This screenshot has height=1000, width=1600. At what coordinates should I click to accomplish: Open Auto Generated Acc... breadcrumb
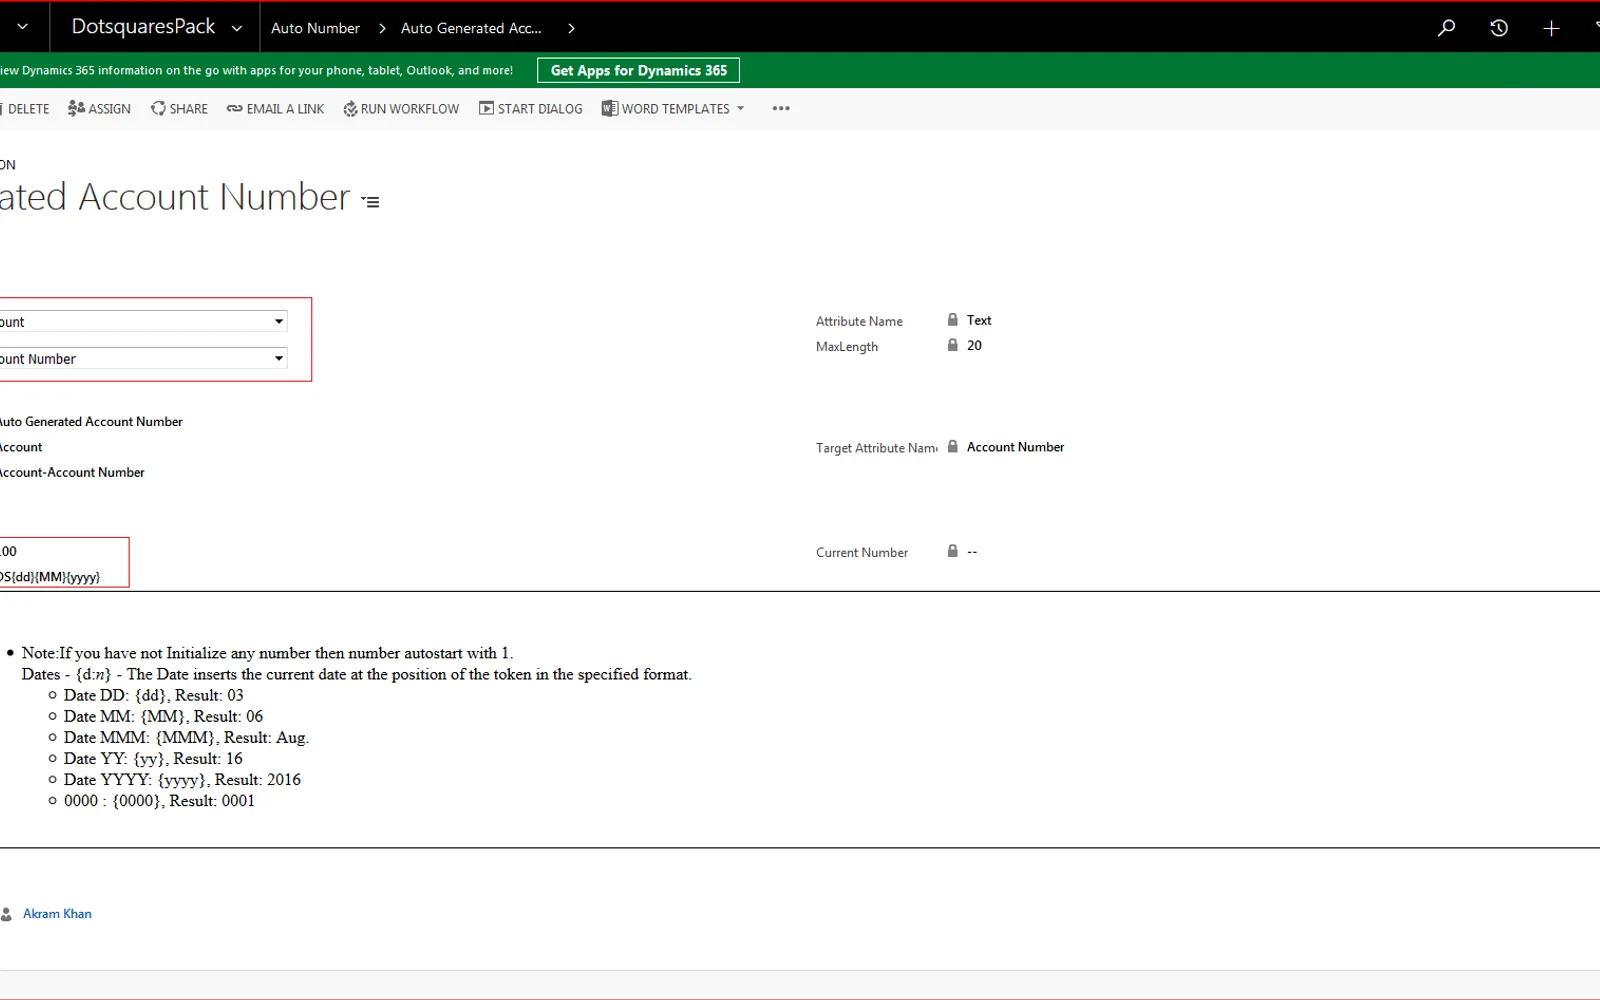[x=471, y=28]
